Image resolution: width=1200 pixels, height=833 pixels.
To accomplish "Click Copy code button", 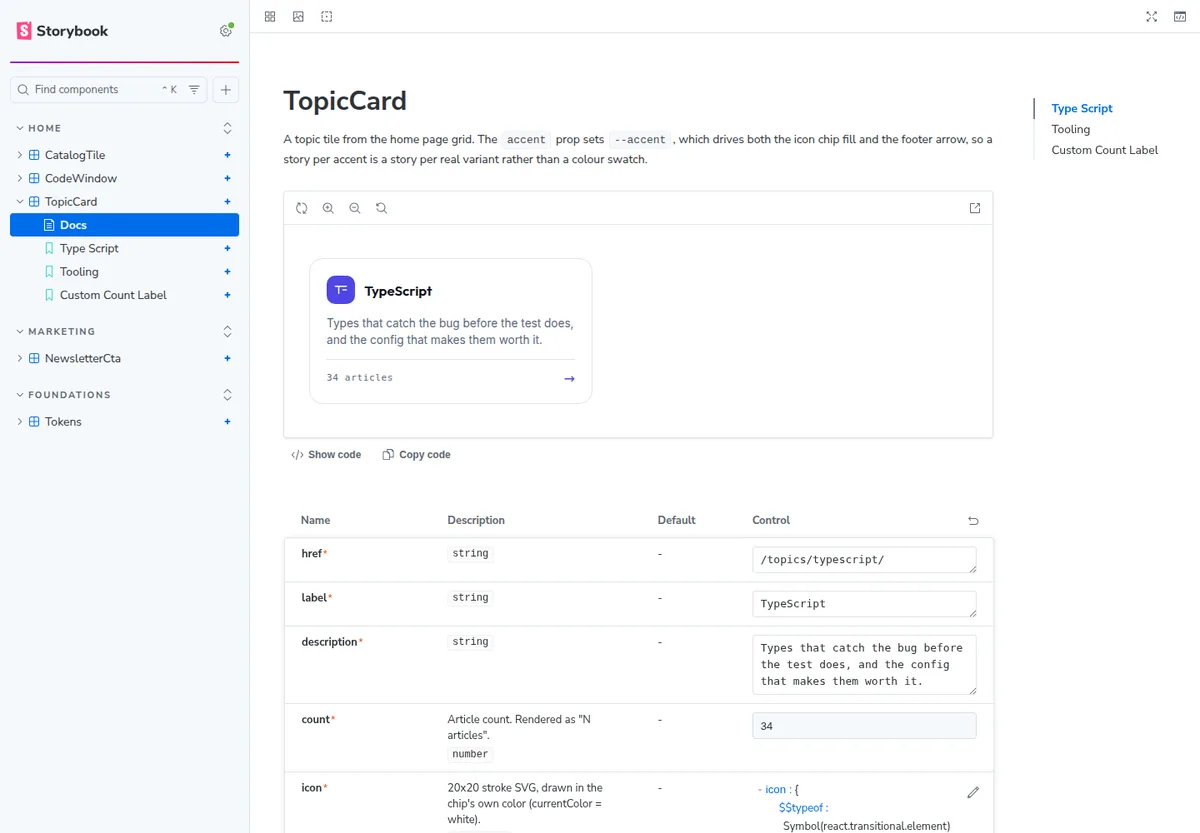I will (416, 455).
